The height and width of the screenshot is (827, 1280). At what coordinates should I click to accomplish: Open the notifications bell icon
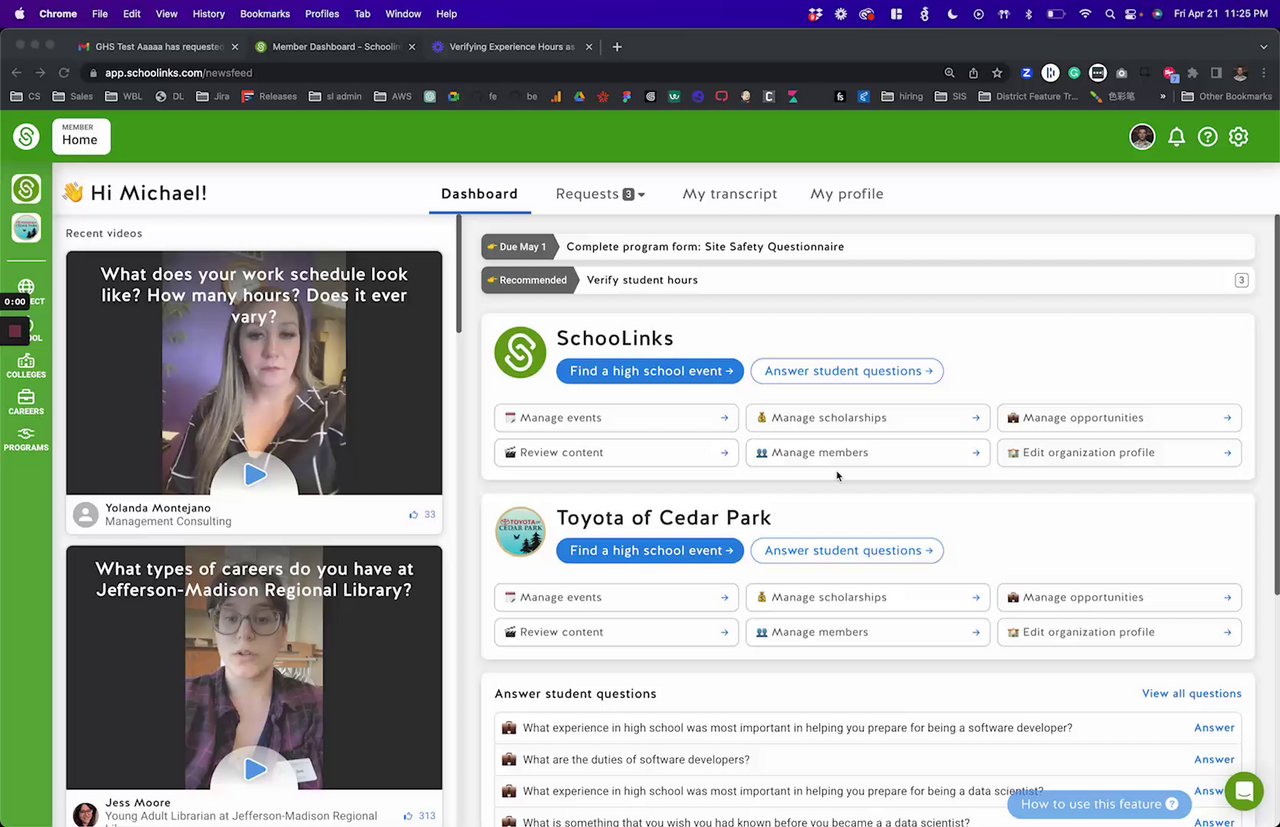point(1176,137)
